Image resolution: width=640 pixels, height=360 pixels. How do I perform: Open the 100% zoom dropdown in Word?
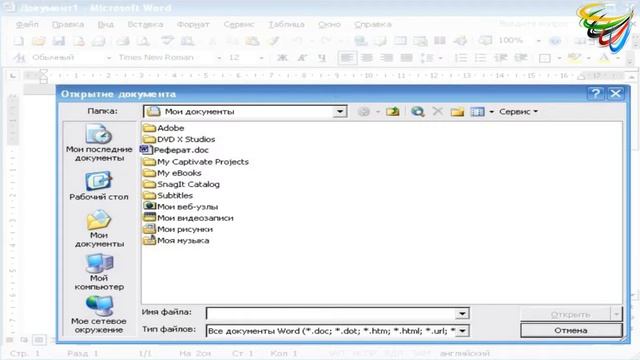click(538, 40)
